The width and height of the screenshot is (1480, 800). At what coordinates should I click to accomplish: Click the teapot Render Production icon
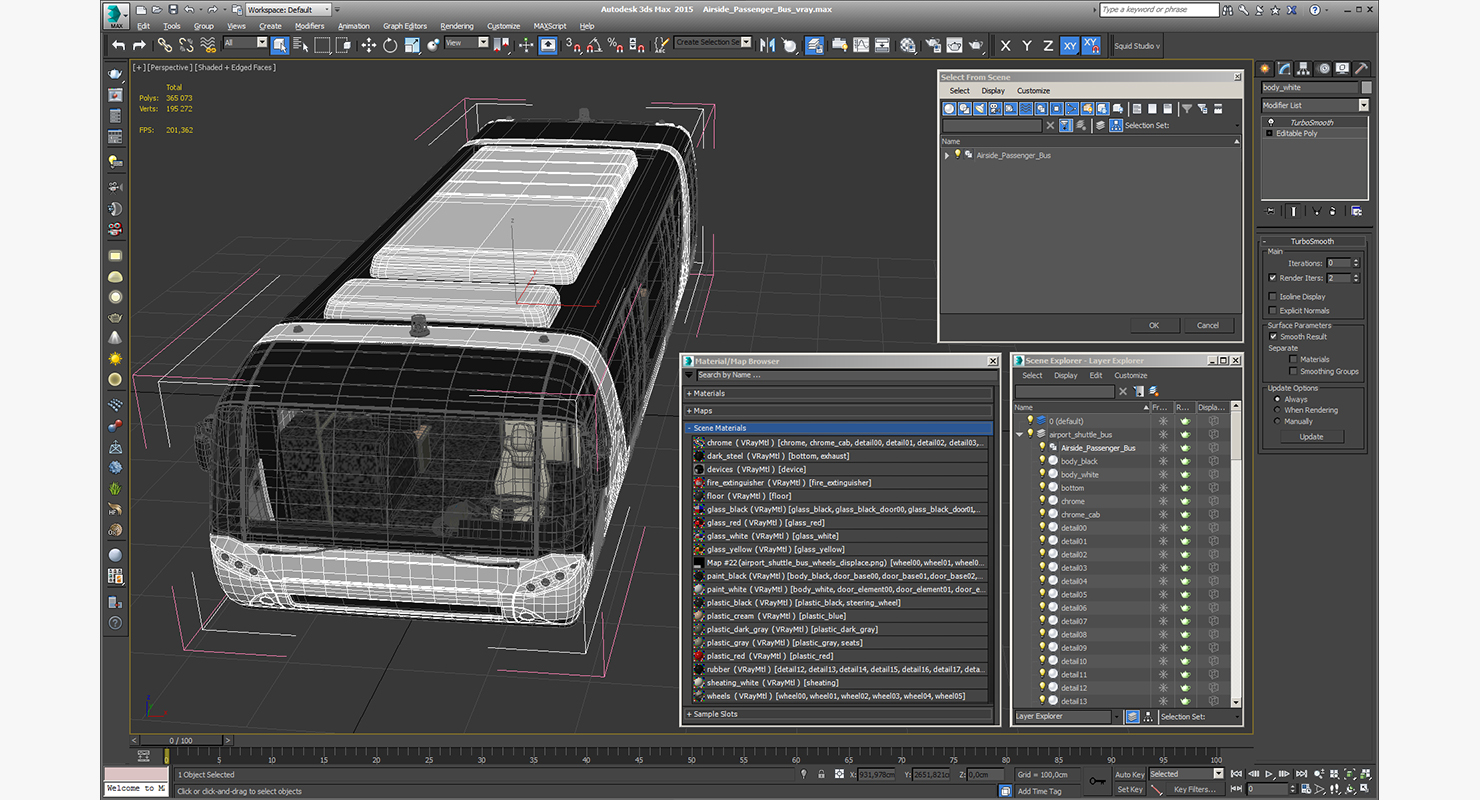976,45
